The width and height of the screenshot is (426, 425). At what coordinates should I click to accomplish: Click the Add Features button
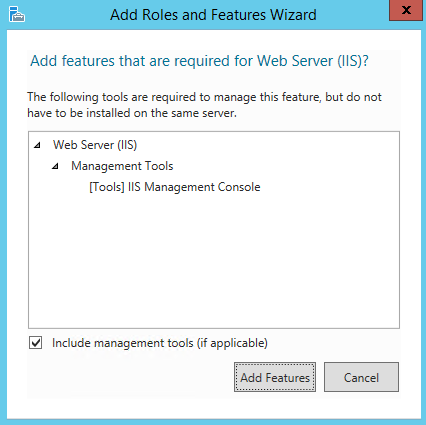pos(275,377)
